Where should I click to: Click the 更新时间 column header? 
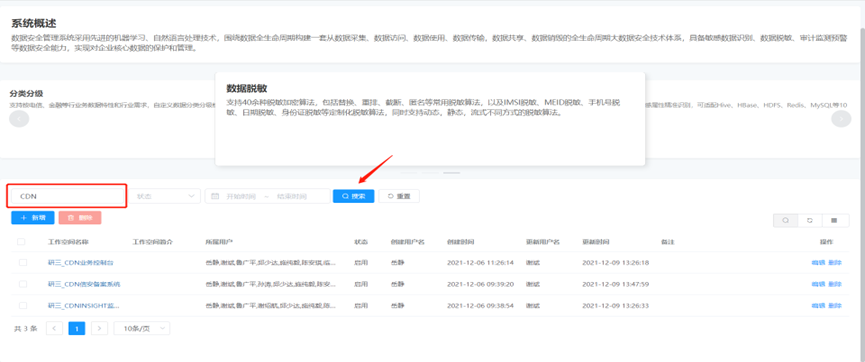[596, 242]
